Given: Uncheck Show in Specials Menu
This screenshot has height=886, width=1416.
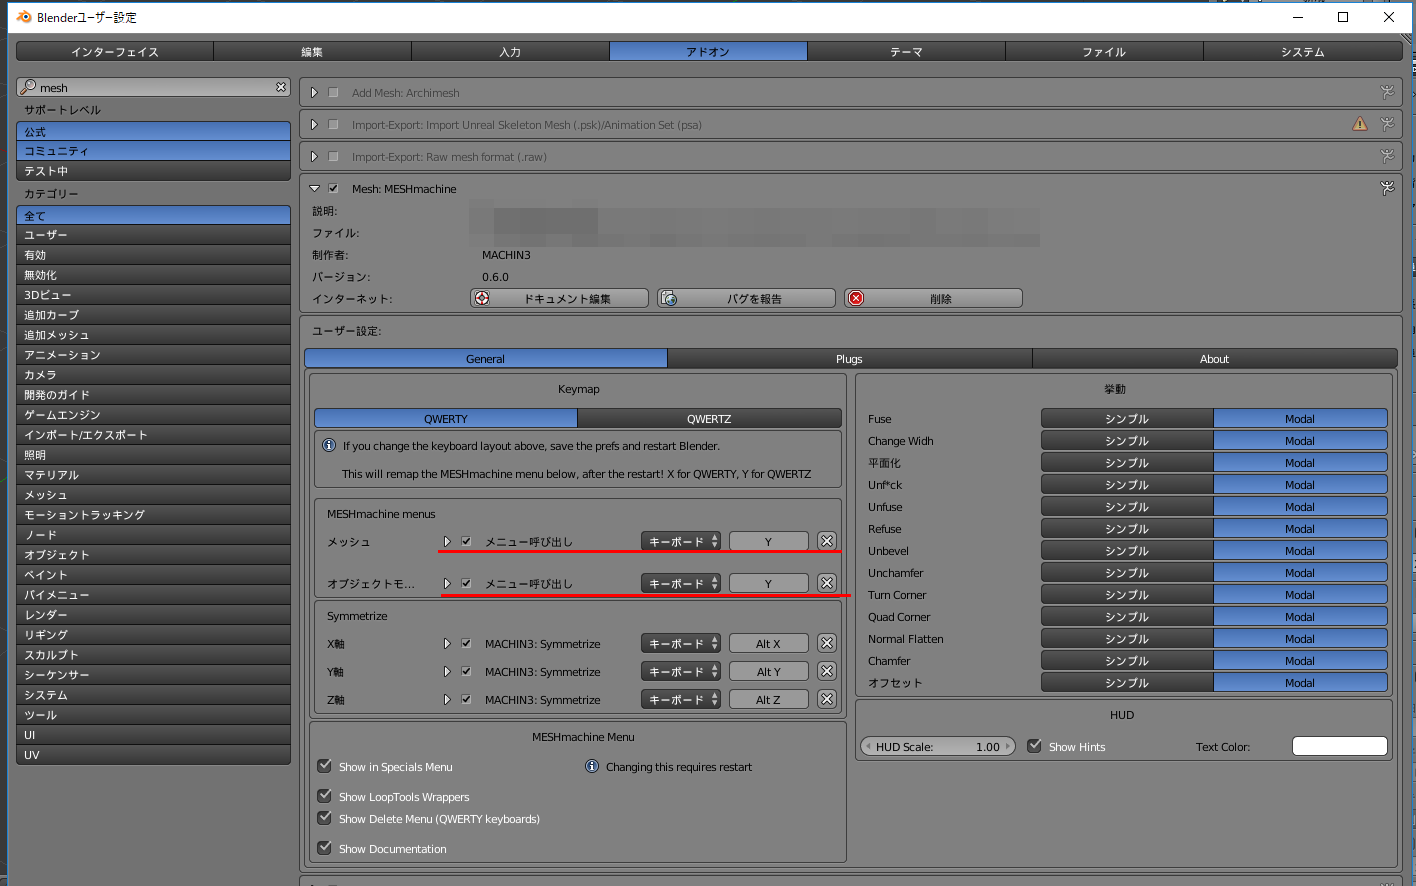Looking at the screenshot, I should coord(324,766).
